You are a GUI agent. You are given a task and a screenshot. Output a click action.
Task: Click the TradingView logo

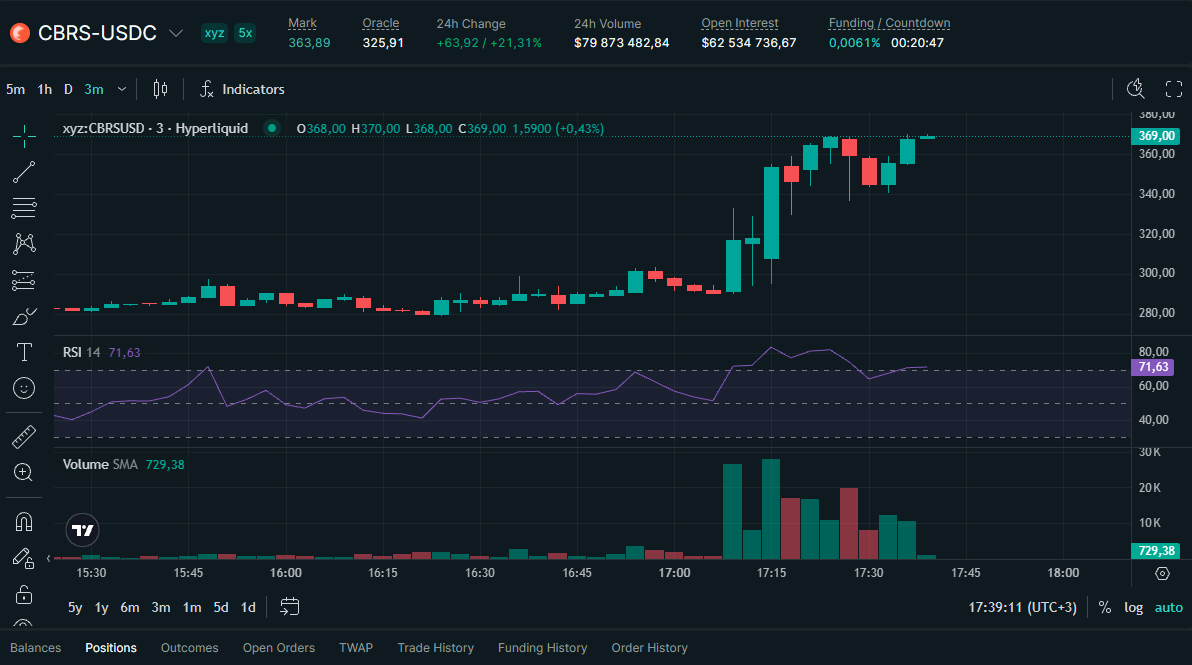coord(82,530)
